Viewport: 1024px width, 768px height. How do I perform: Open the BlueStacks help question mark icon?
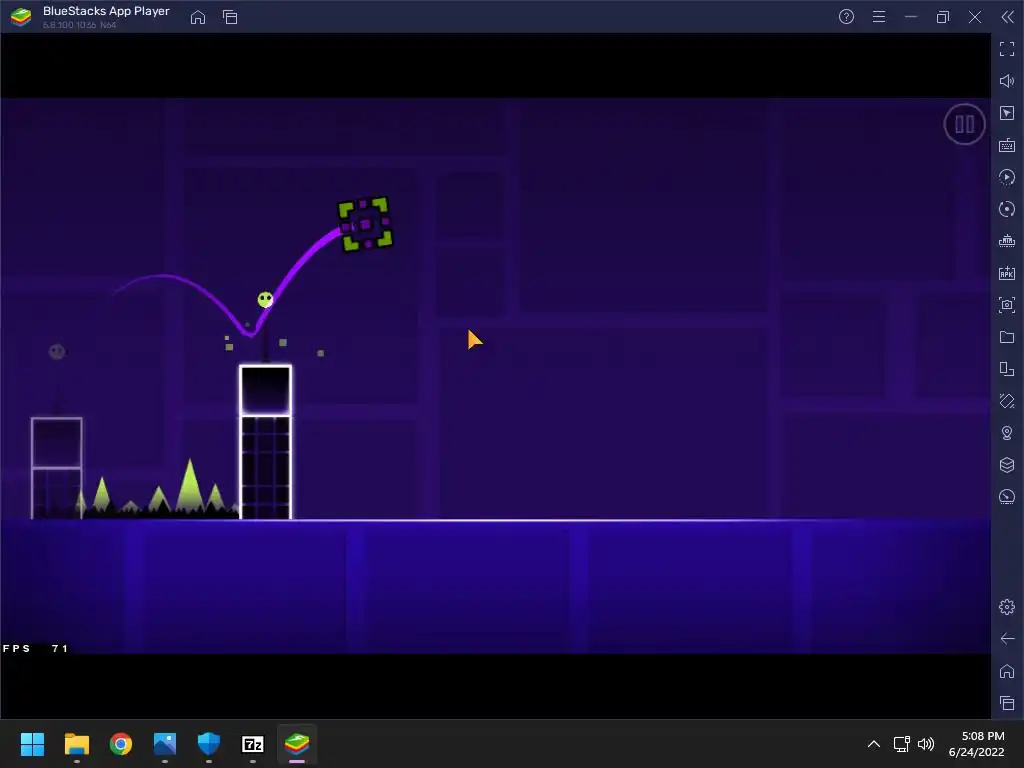(846, 17)
